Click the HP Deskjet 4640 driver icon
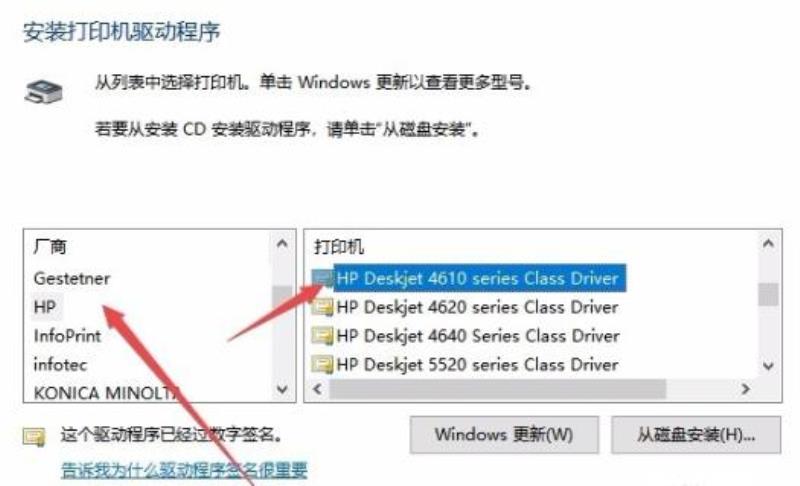The image size is (800, 486). click(x=322, y=336)
